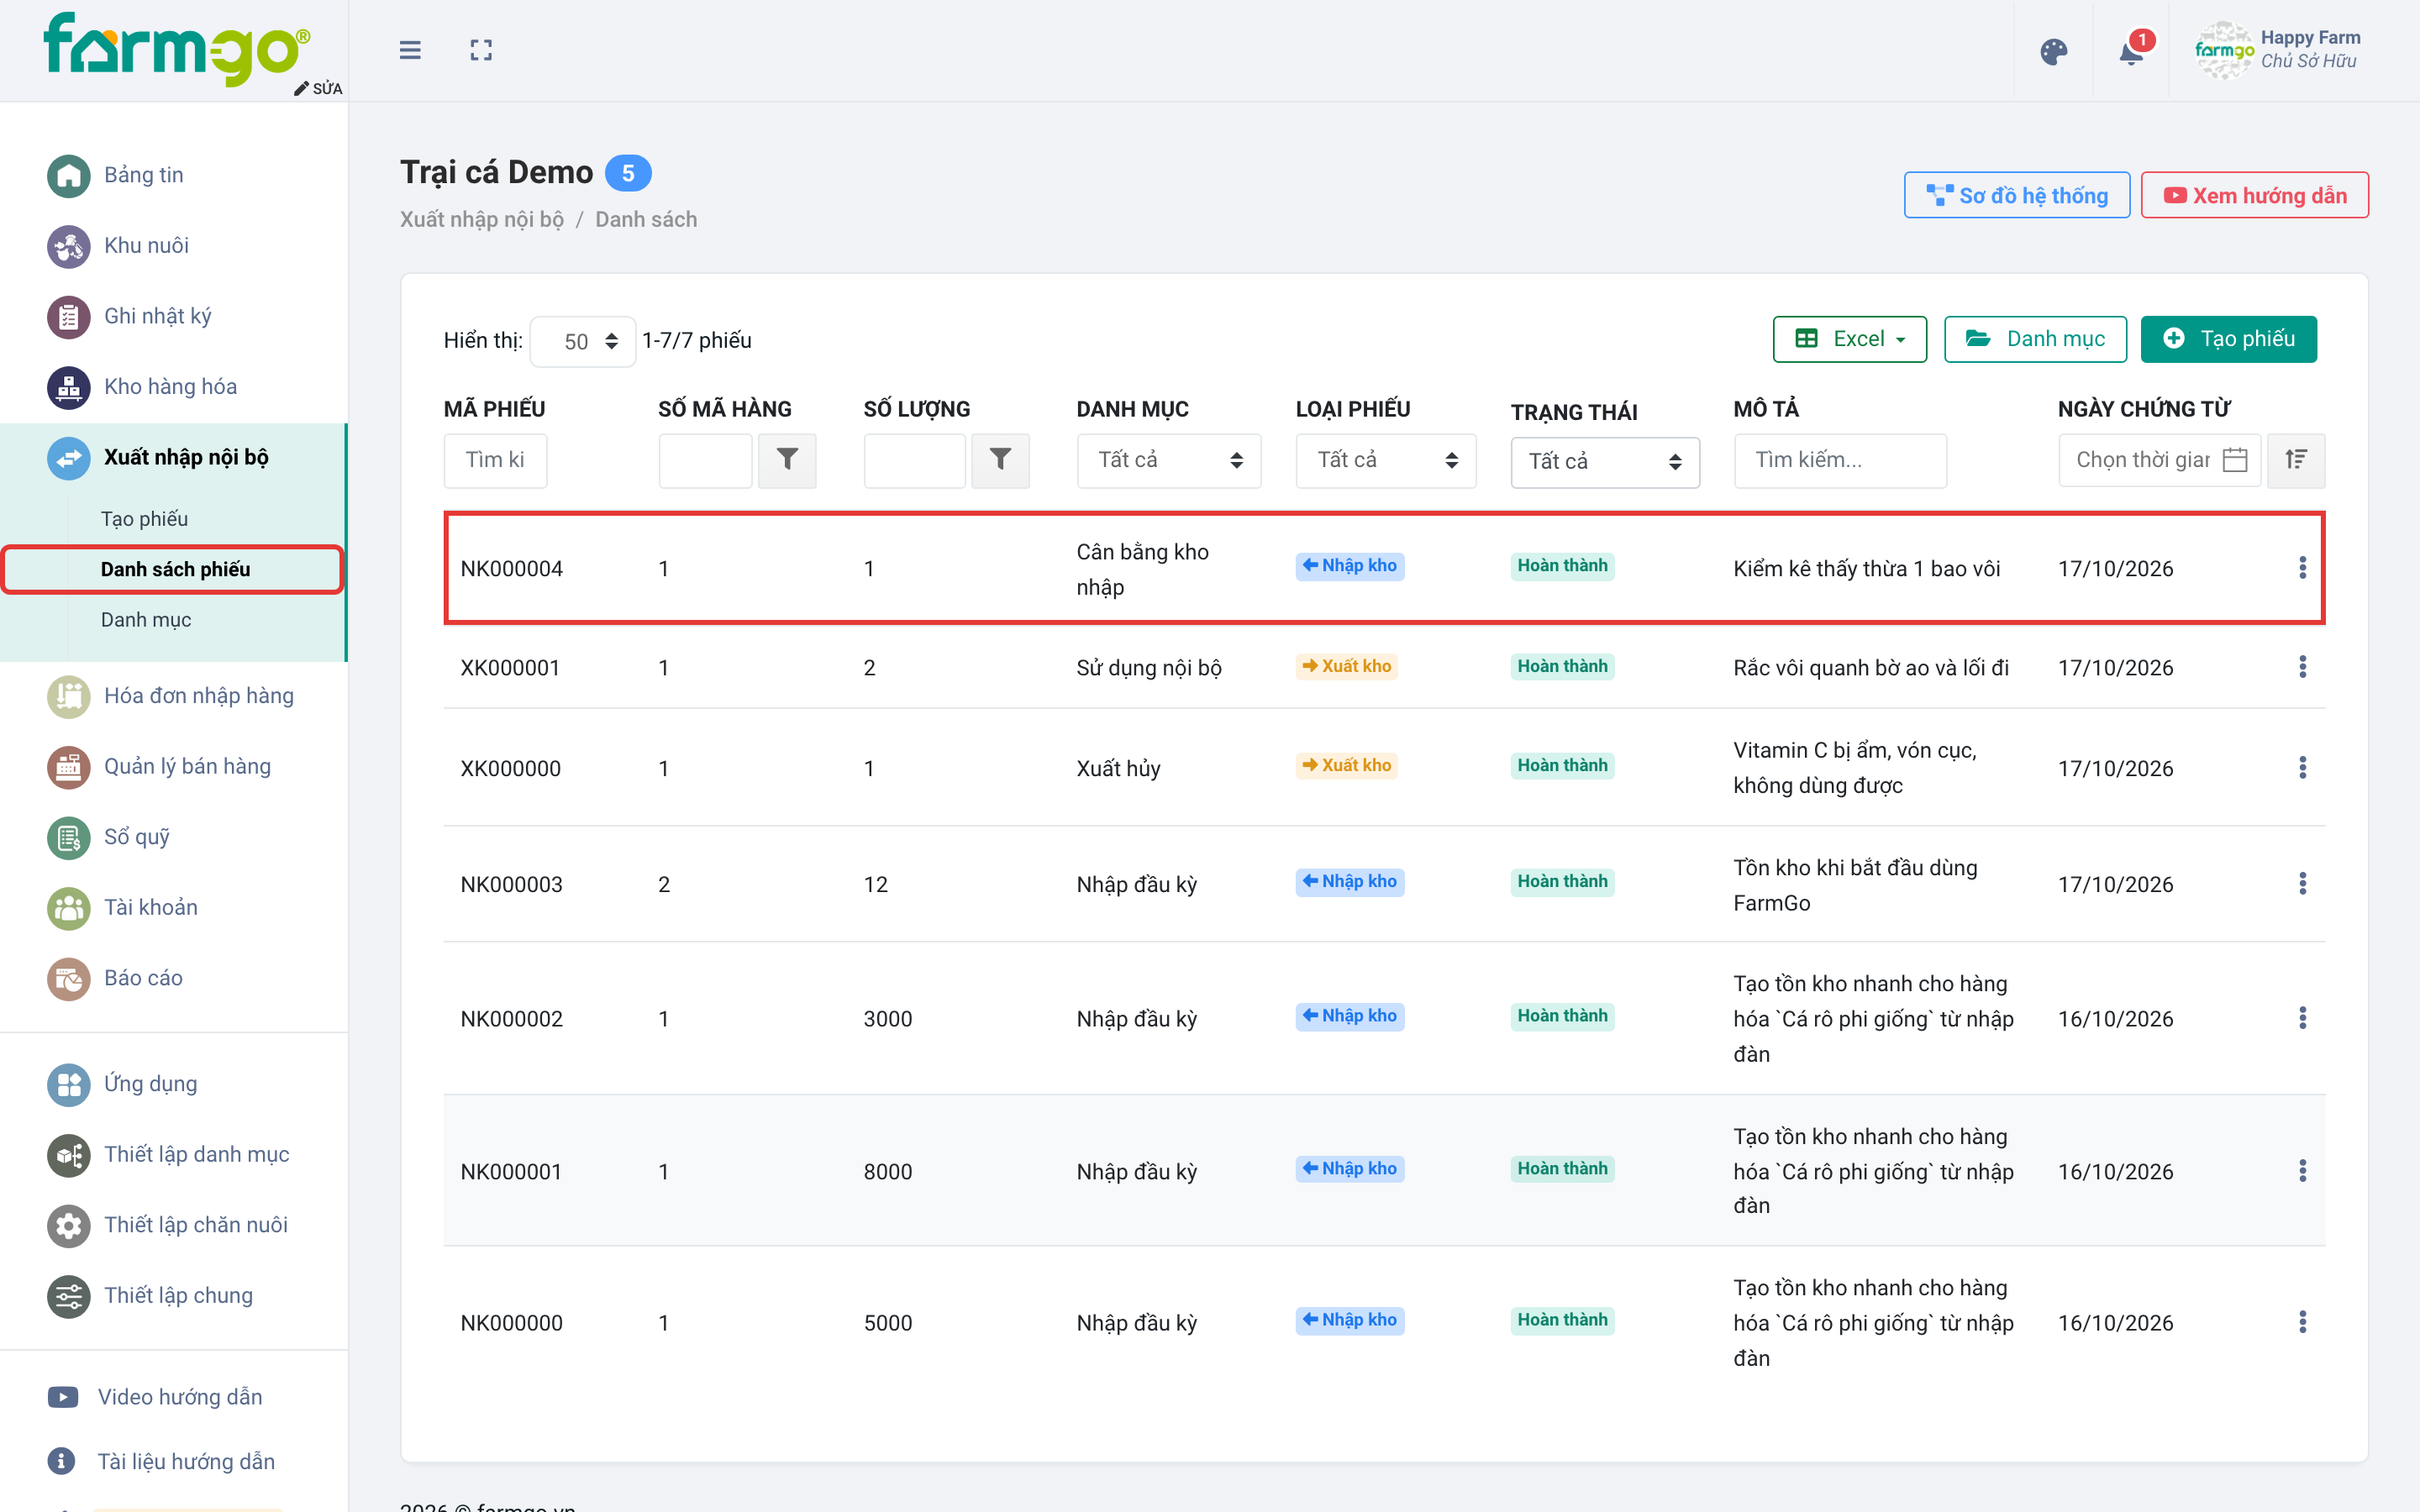Open Thiết lập chăn nuôi gear icon

coord(69,1225)
